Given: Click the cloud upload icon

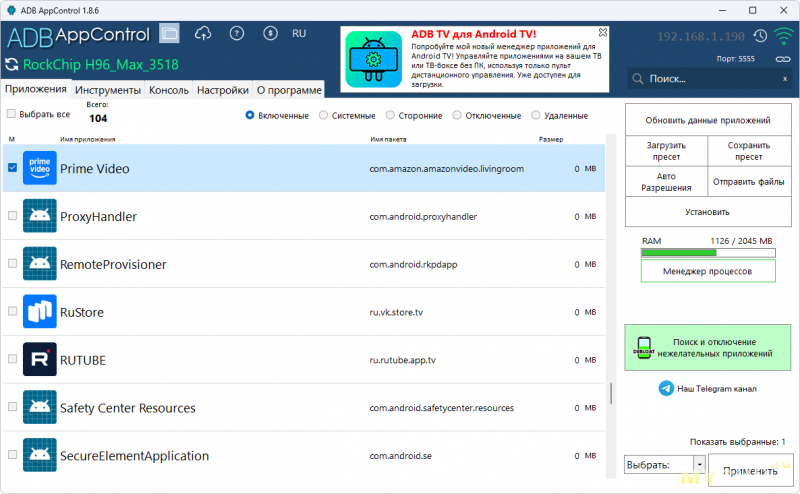Looking at the screenshot, I should coord(203,34).
